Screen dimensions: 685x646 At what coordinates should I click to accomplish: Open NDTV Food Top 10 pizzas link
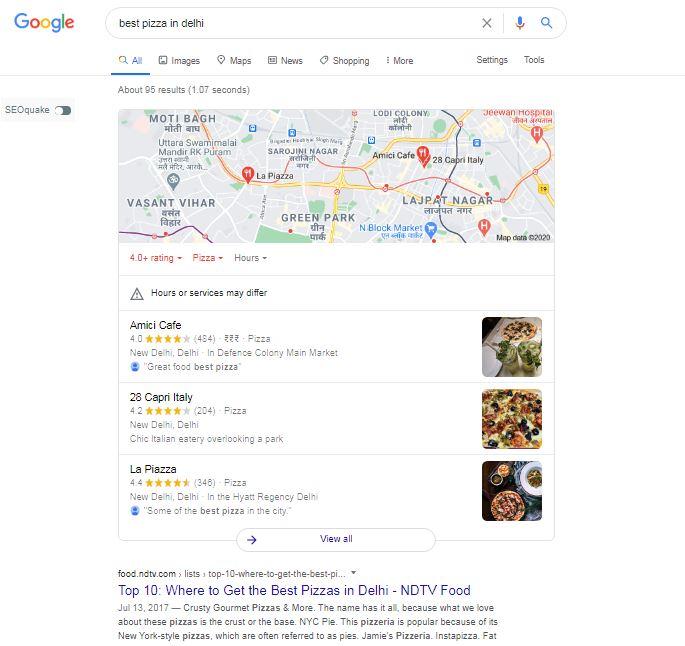294,590
